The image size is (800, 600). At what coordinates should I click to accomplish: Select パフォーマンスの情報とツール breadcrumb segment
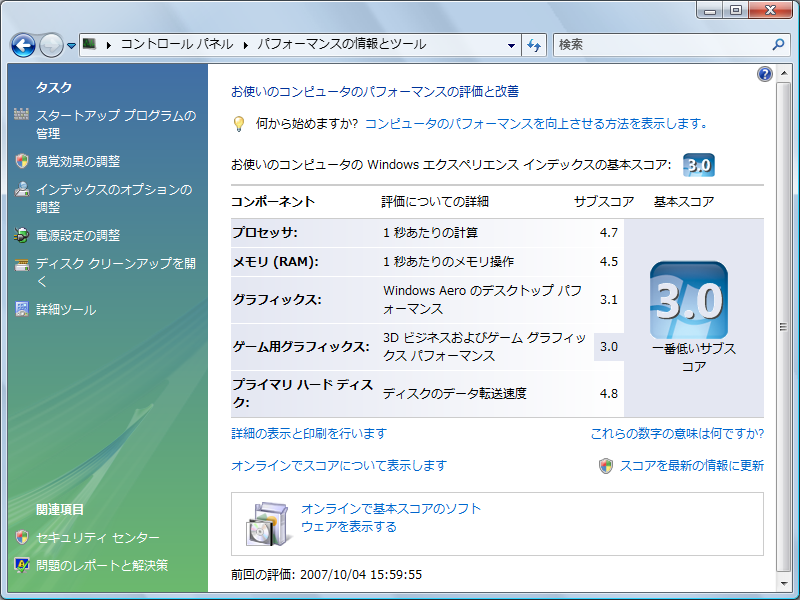341,44
